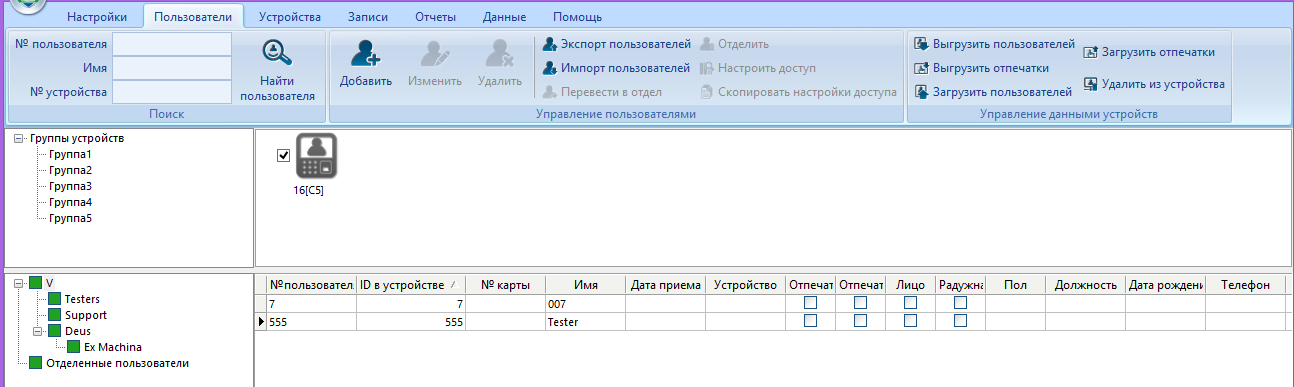The height and width of the screenshot is (387, 1294).
Task: Click Импорт пользователей icon
Action: click(549, 68)
